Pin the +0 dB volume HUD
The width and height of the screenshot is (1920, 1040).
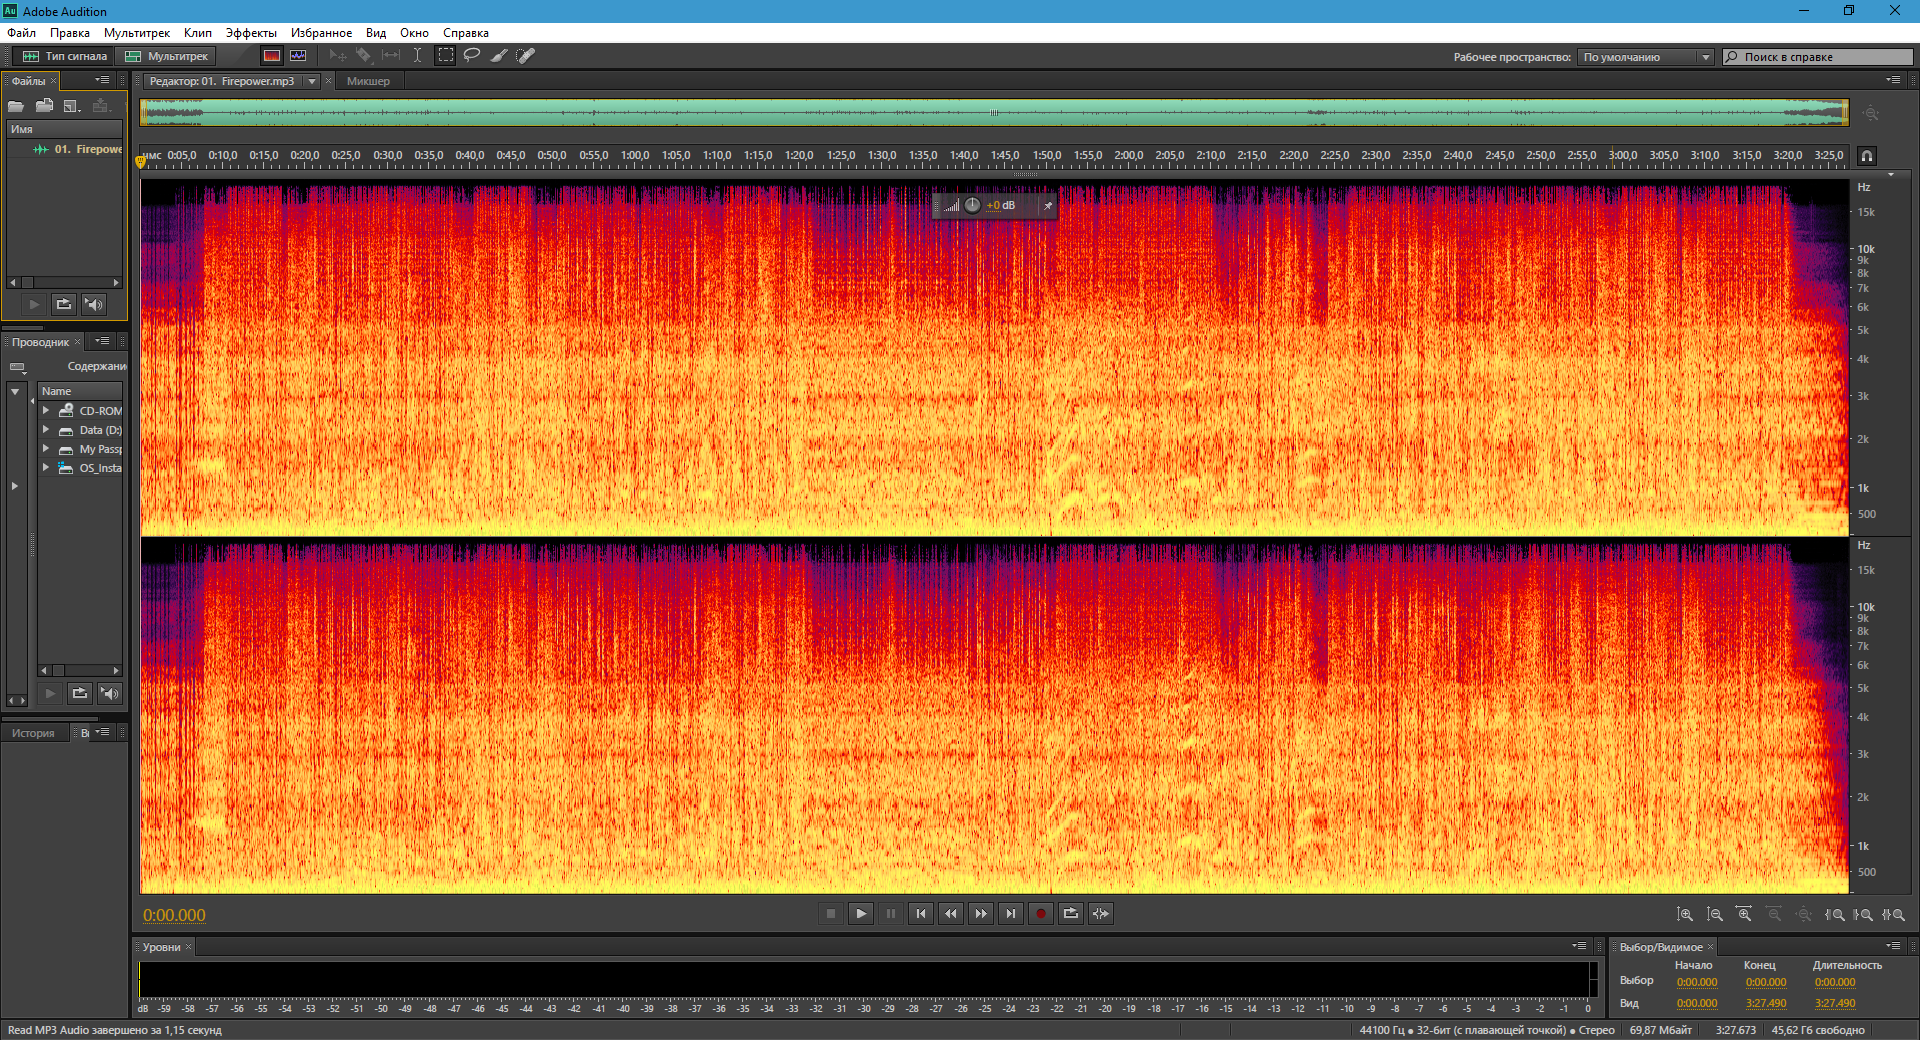click(1047, 206)
